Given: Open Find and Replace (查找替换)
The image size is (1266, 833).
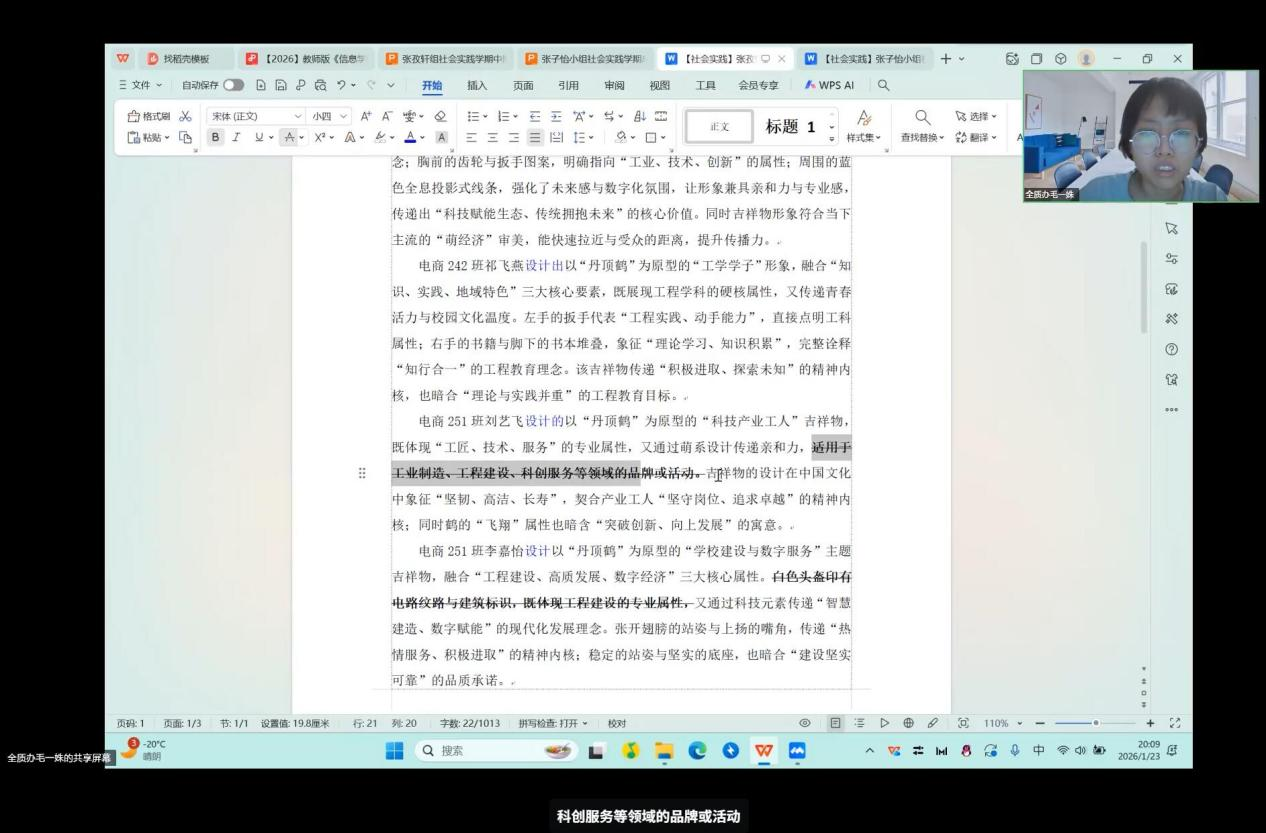Looking at the screenshot, I should pos(923,127).
